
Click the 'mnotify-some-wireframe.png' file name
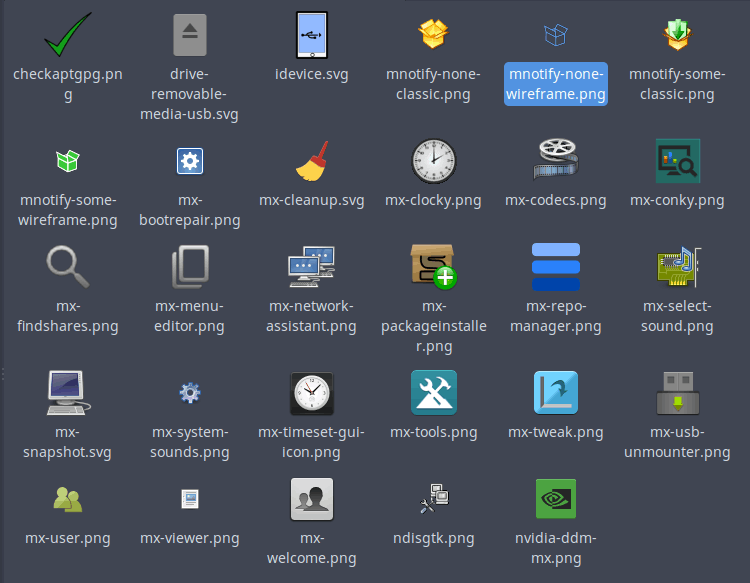(x=67, y=210)
